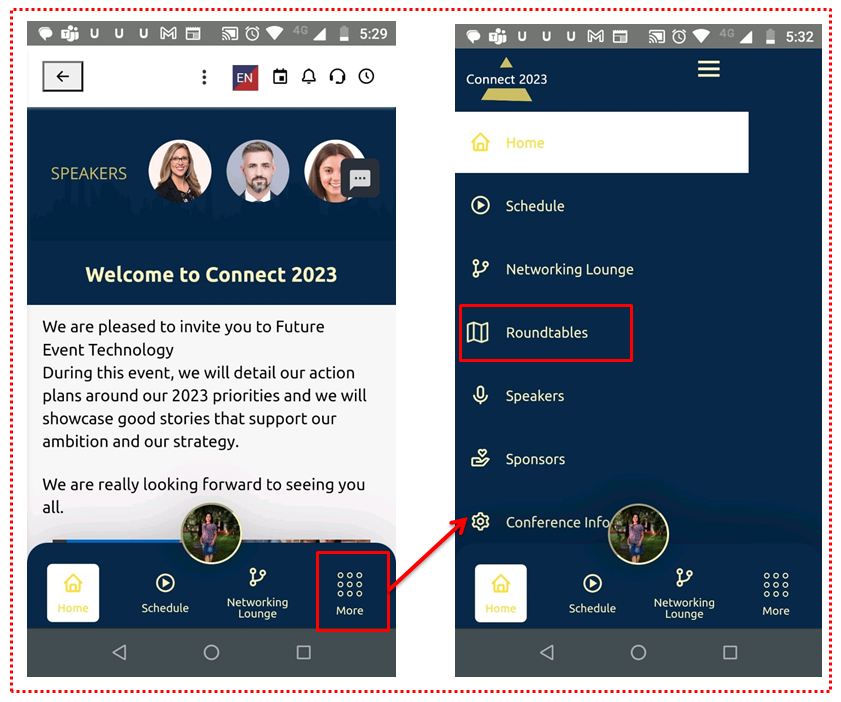This screenshot has width=841, height=702.
Task: Open Sponsors from the side menu
Action: pyautogui.click(x=534, y=459)
